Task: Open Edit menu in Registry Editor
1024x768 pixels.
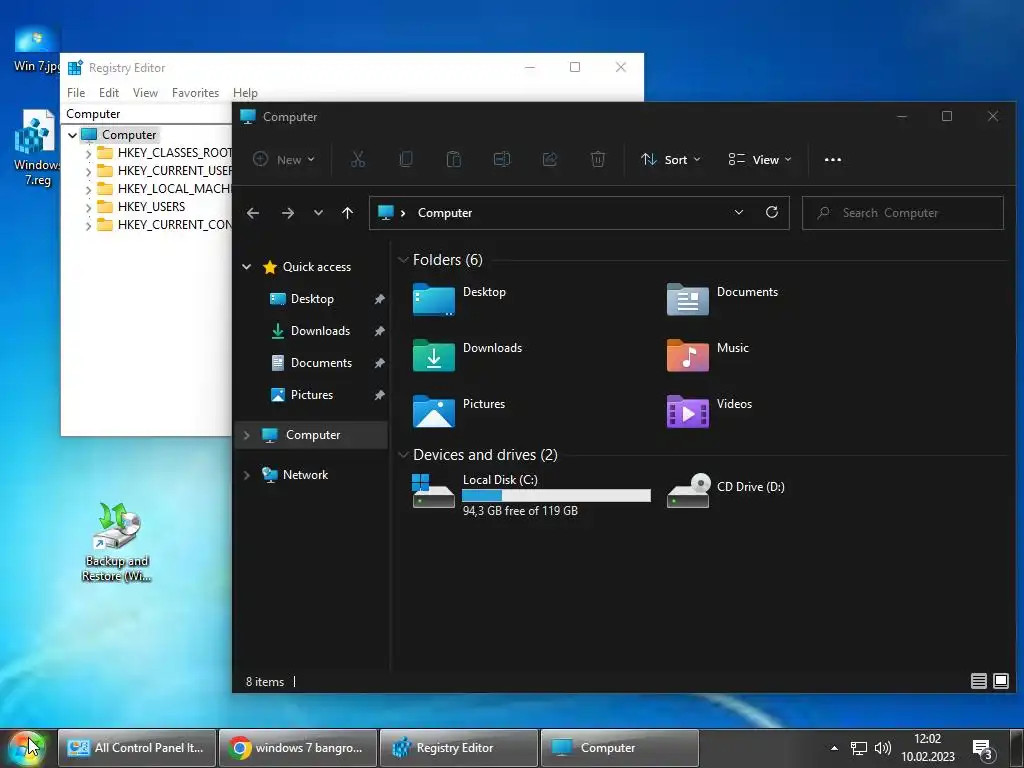Action: (108, 93)
